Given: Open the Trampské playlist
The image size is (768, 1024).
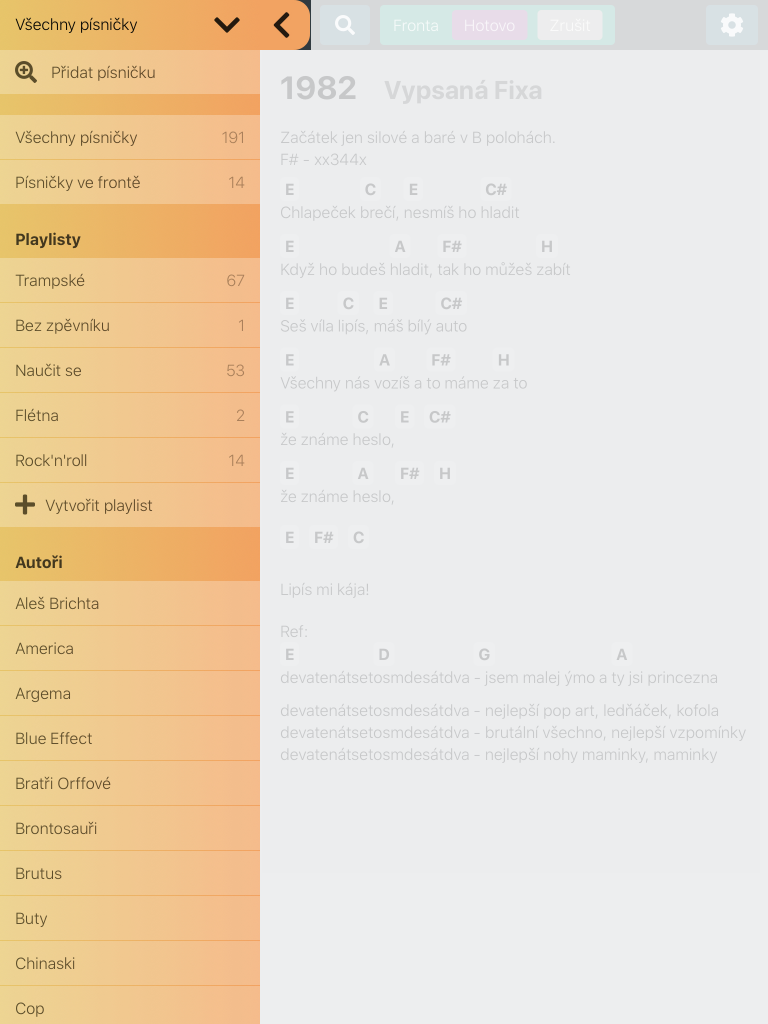Looking at the screenshot, I should click(130, 281).
